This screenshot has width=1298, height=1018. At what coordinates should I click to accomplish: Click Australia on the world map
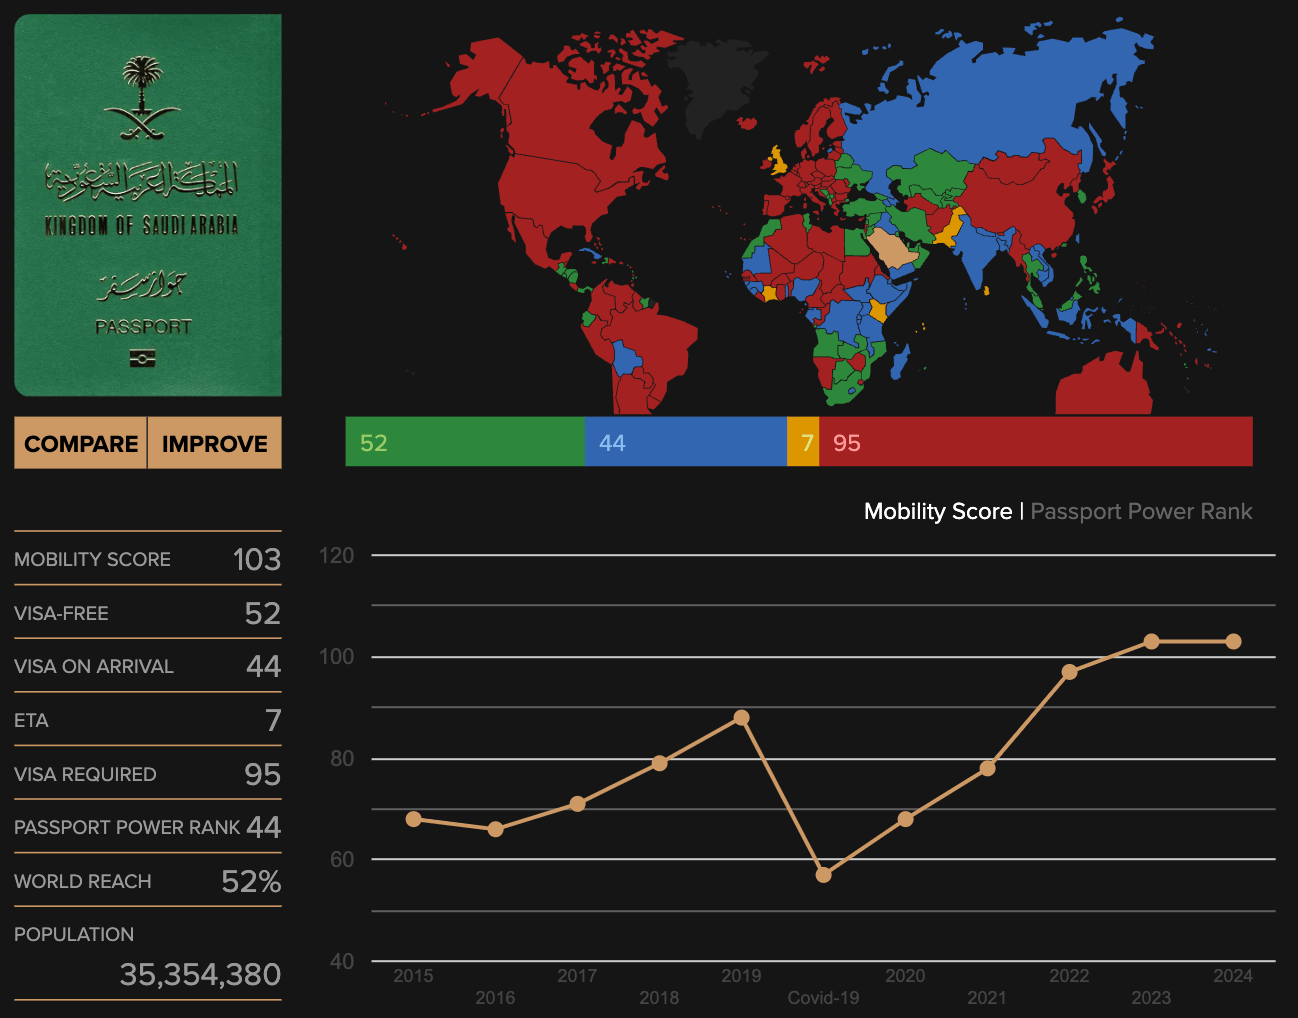point(1105,385)
